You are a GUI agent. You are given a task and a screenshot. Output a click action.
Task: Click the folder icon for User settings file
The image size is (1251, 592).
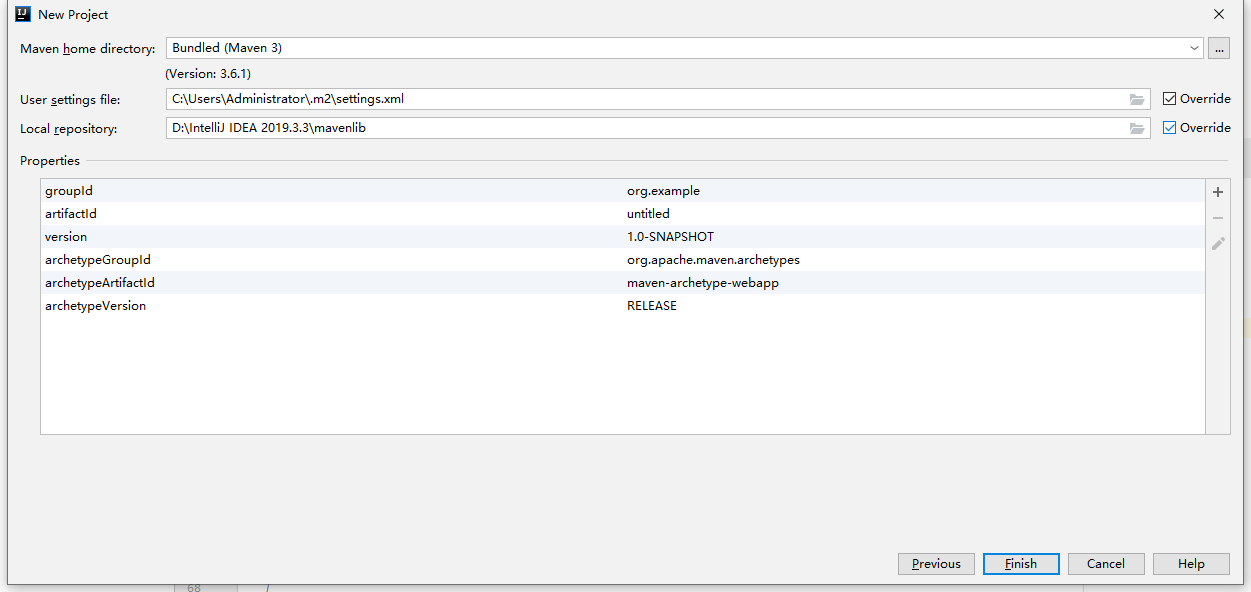click(x=1137, y=99)
